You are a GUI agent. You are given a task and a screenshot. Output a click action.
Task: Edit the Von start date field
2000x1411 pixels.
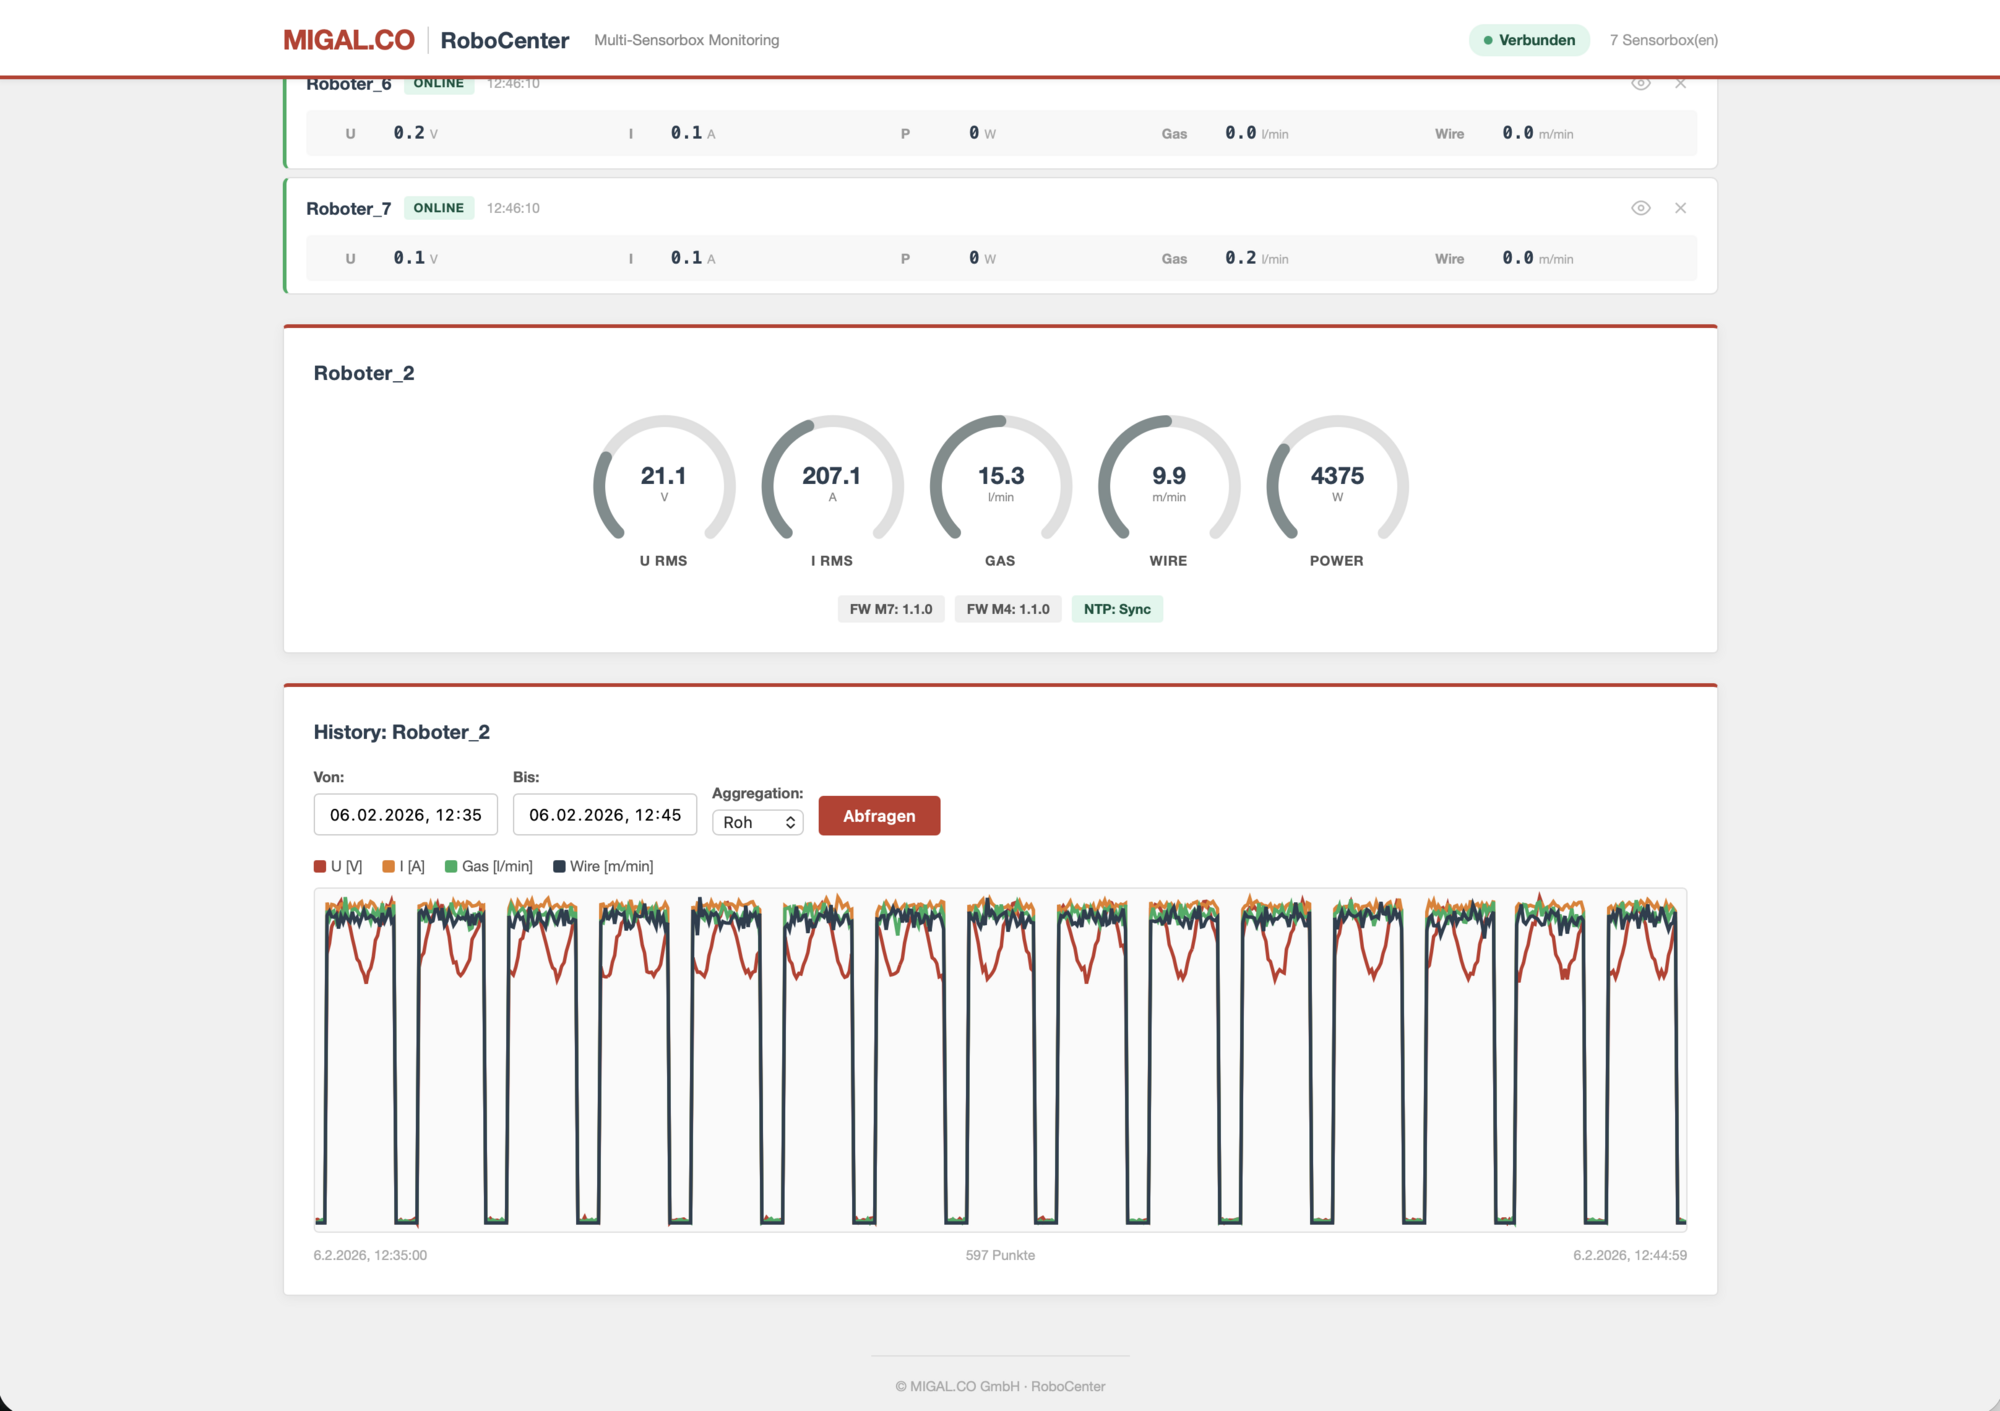coord(405,815)
